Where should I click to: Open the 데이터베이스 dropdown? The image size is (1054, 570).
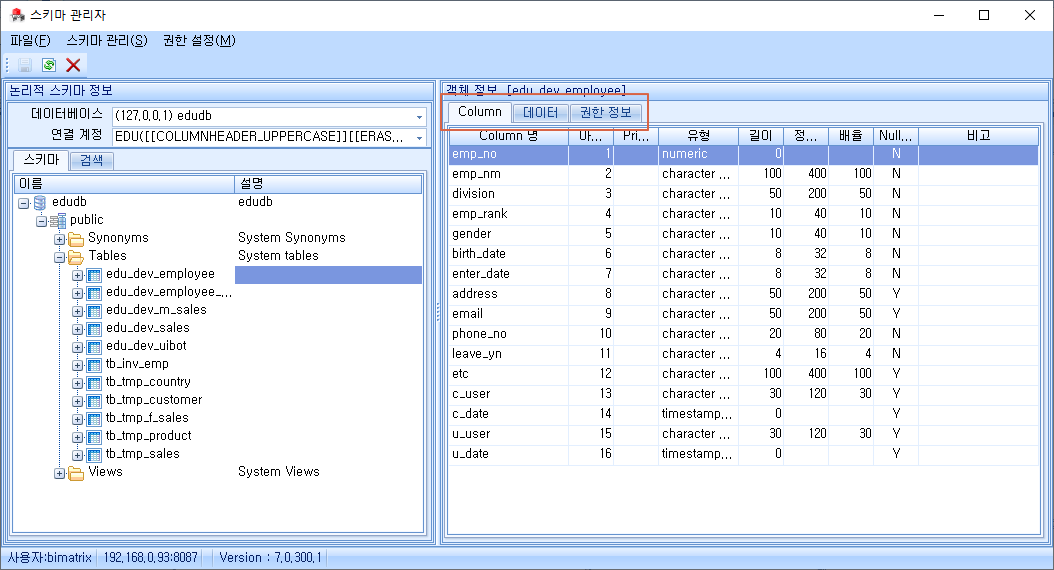pyautogui.click(x=419, y=117)
